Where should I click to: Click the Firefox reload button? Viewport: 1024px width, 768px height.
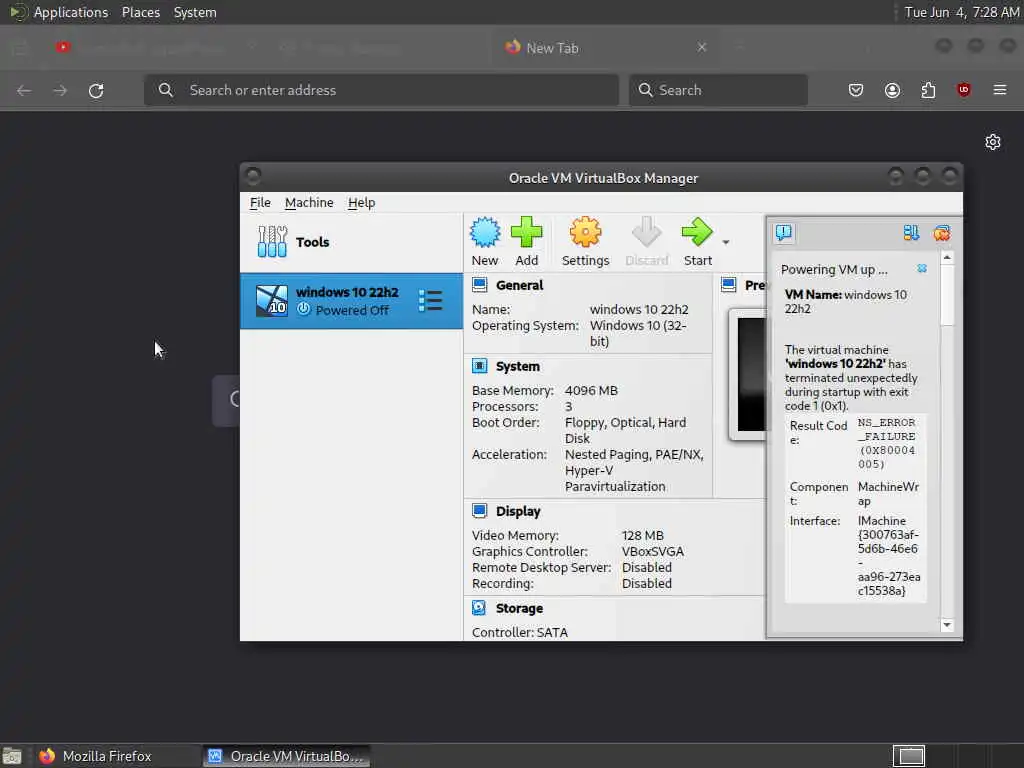click(x=96, y=90)
